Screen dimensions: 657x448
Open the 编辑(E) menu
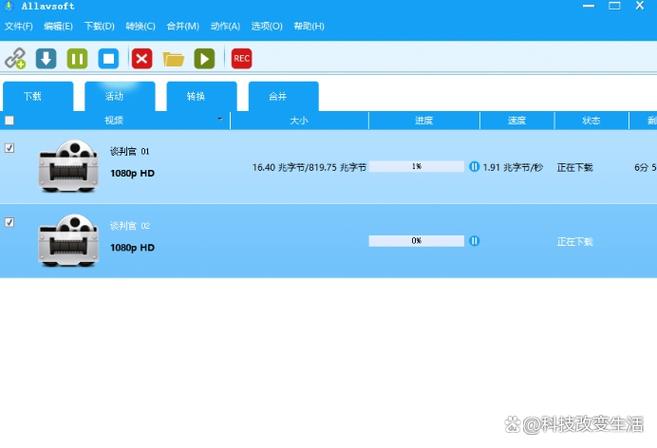click(58, 26)
